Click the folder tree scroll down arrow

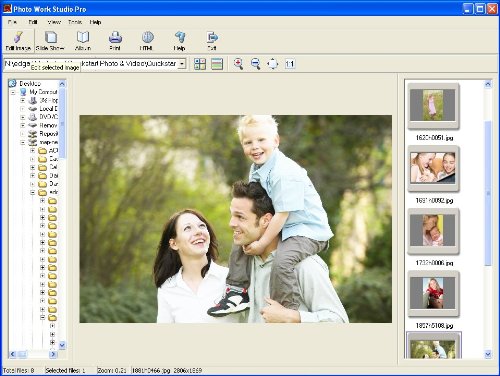(62, 345)
